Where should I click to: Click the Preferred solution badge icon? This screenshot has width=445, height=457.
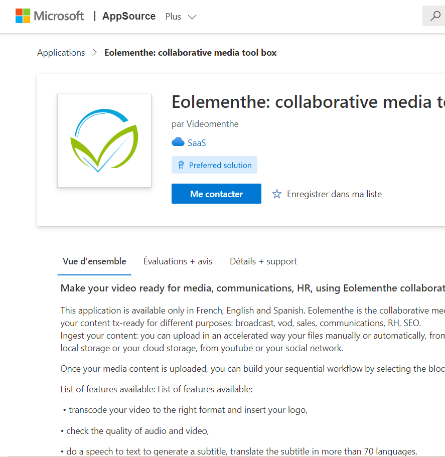(181, 165)
